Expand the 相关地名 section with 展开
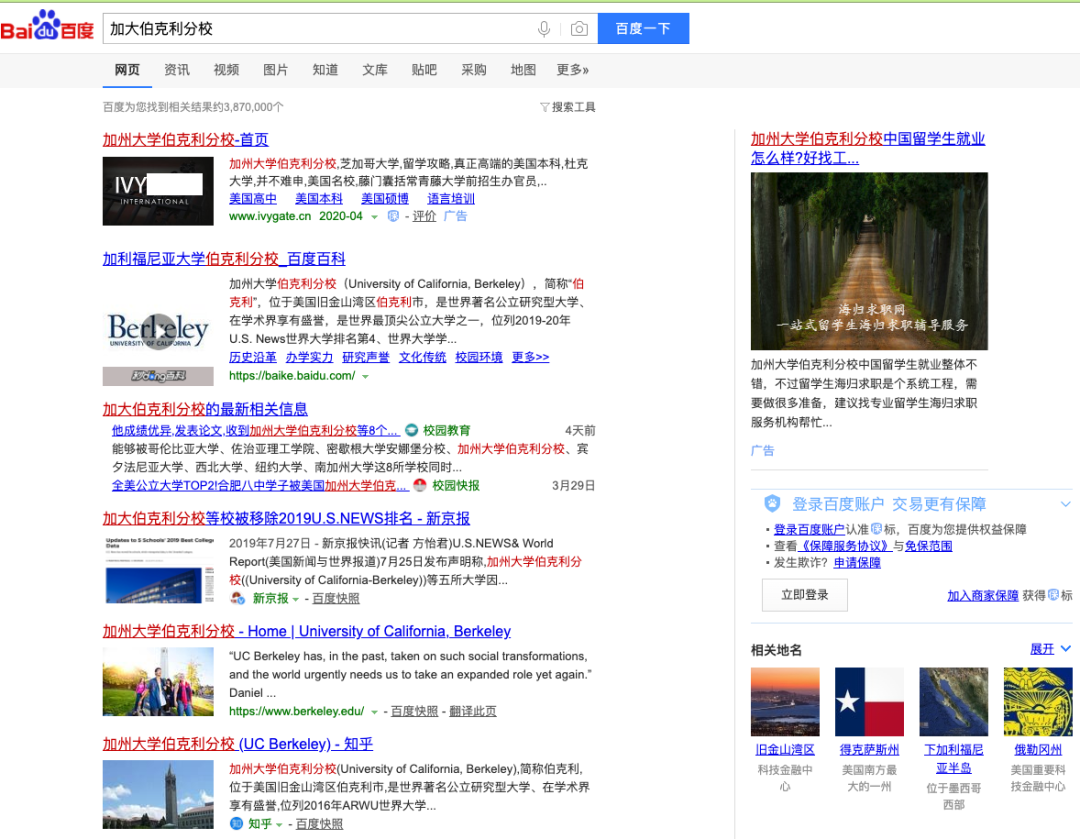 tap(1050, 649)
